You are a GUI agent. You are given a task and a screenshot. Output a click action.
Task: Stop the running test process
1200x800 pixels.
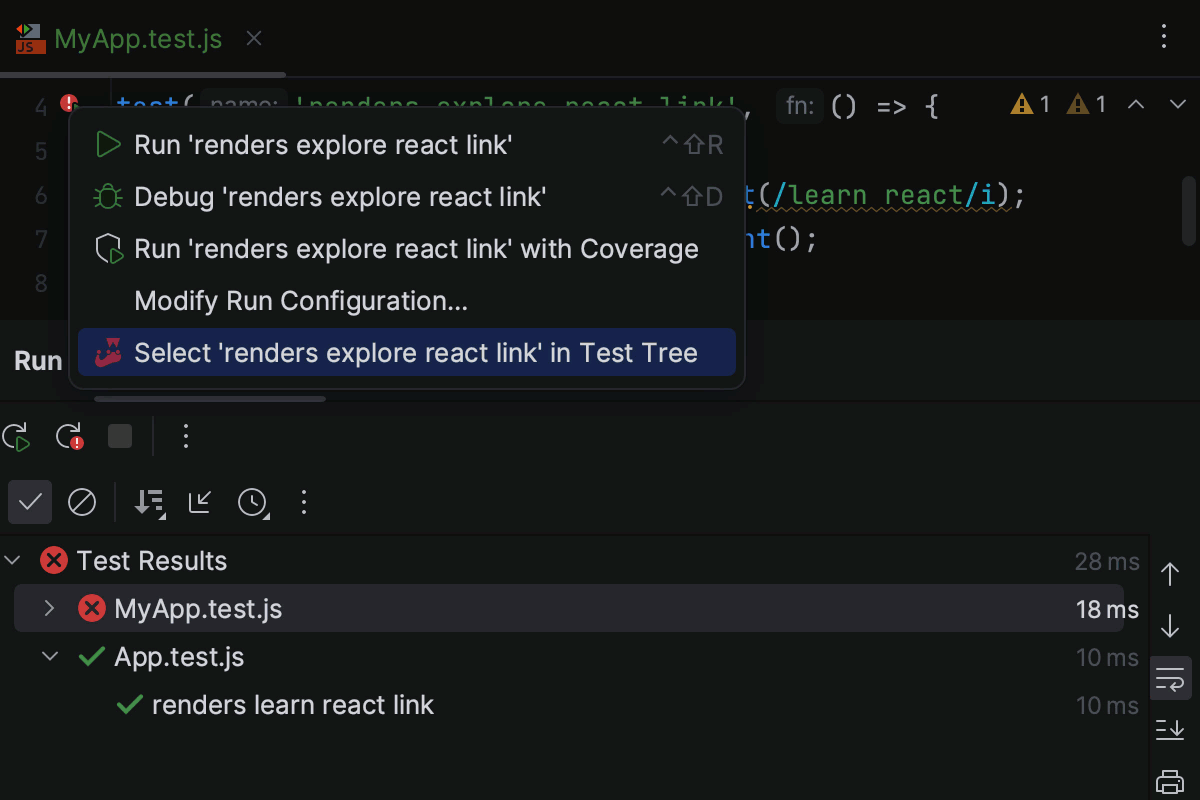pos(119,436)
